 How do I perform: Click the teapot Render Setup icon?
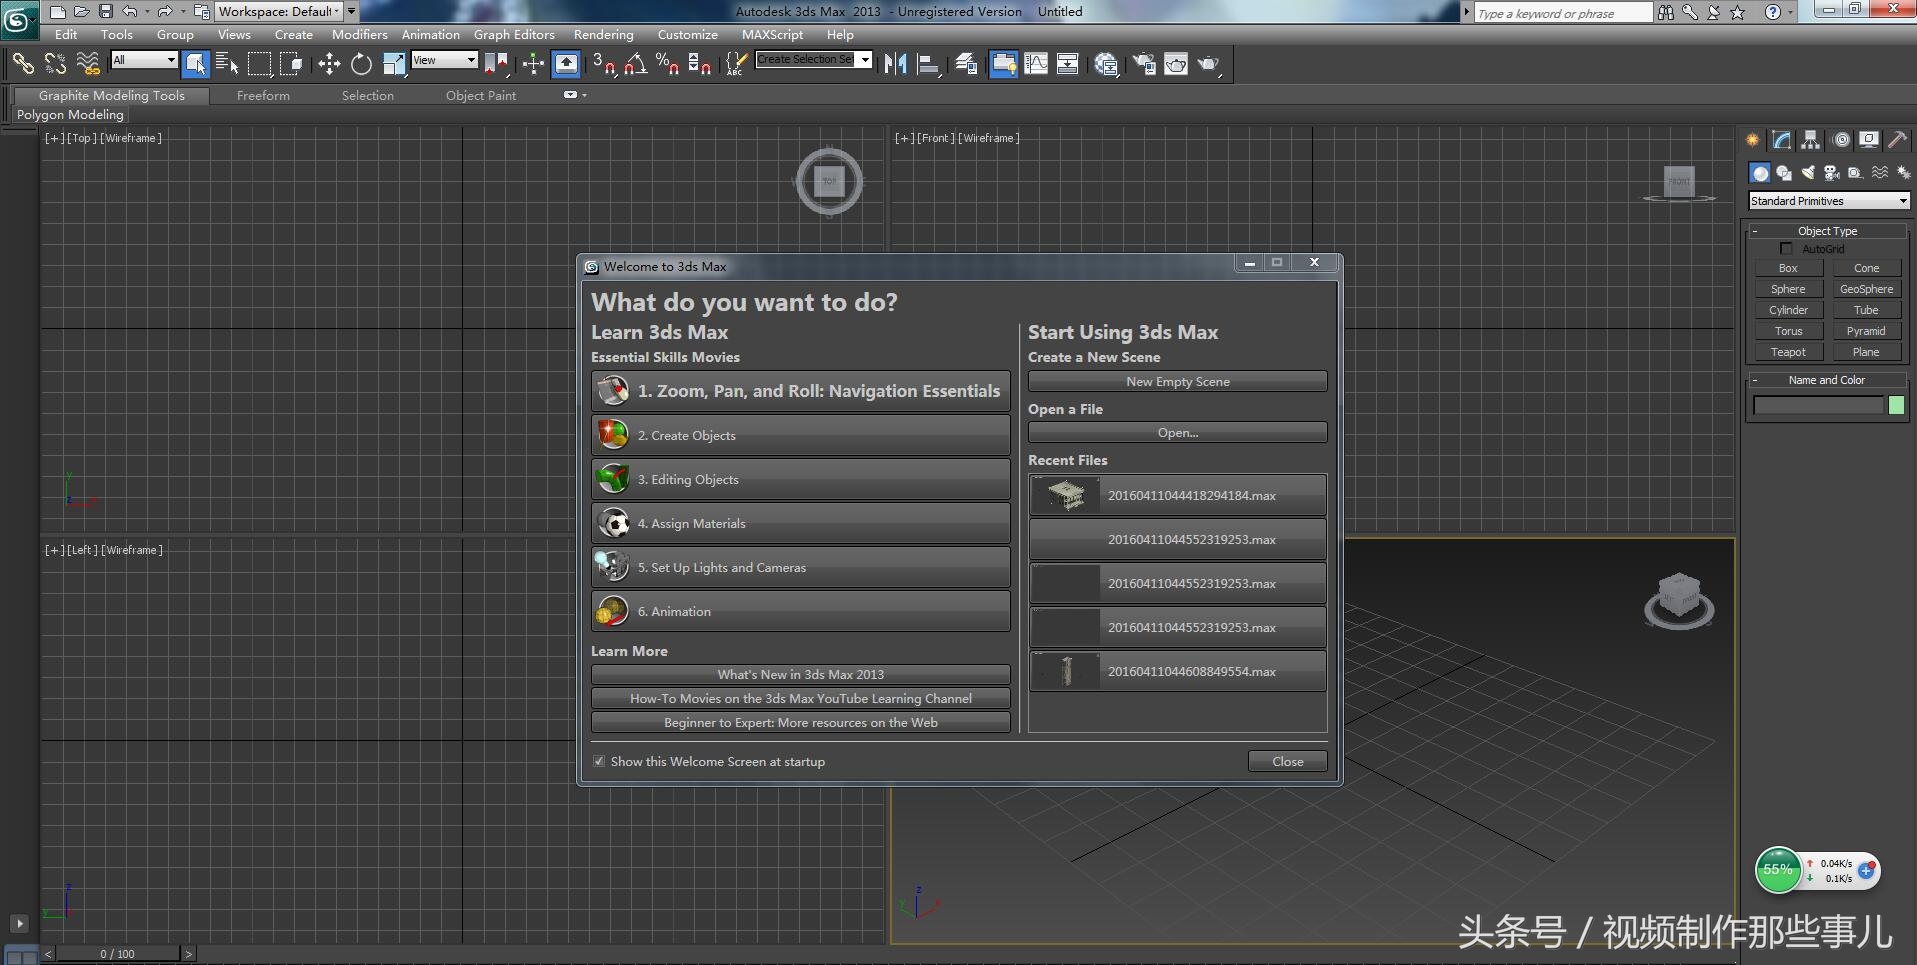click(1143, 64)
